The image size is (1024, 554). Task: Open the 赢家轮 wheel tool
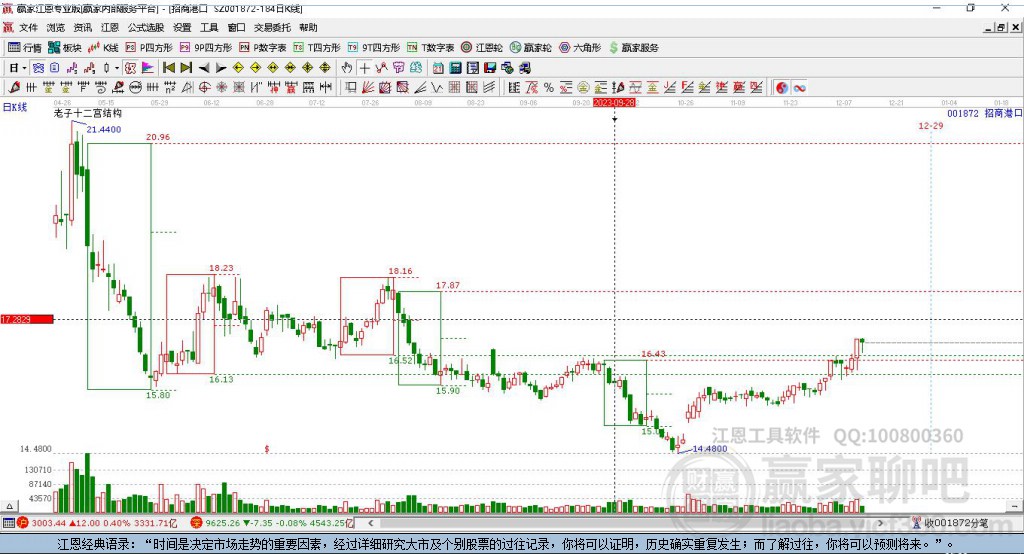tap(530, 48)
